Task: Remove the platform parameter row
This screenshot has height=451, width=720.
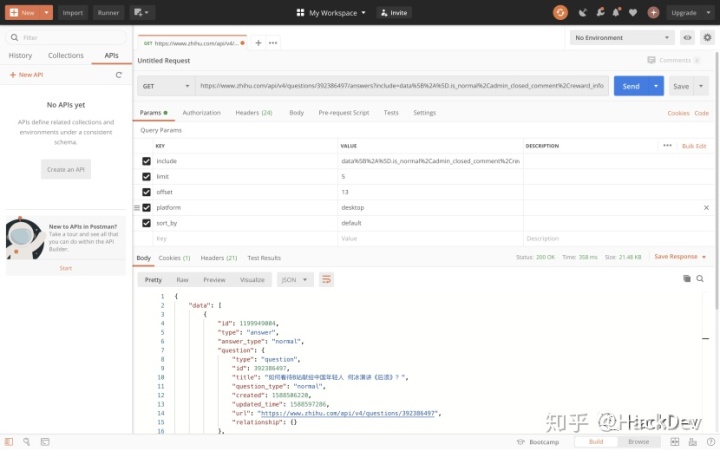Action: [706, 208]
